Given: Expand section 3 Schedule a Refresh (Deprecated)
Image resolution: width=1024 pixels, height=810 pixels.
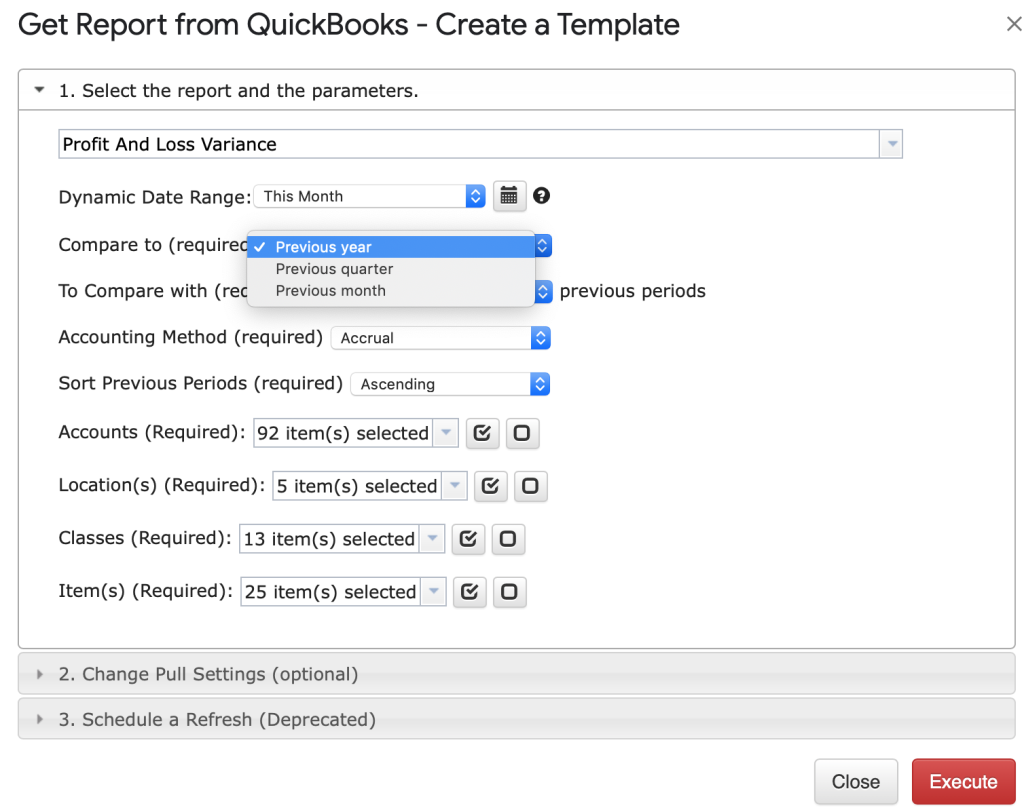Looking at the screenshot, I should (517, 719).
